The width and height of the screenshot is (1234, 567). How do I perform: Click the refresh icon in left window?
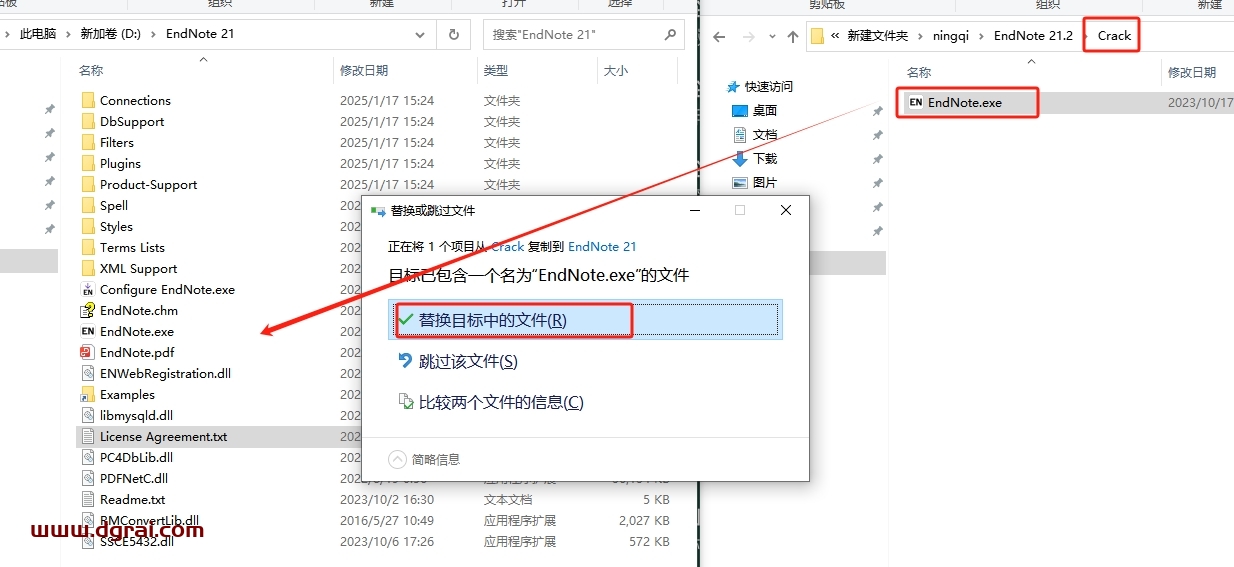pyautogui.click(x=453, y=34)
